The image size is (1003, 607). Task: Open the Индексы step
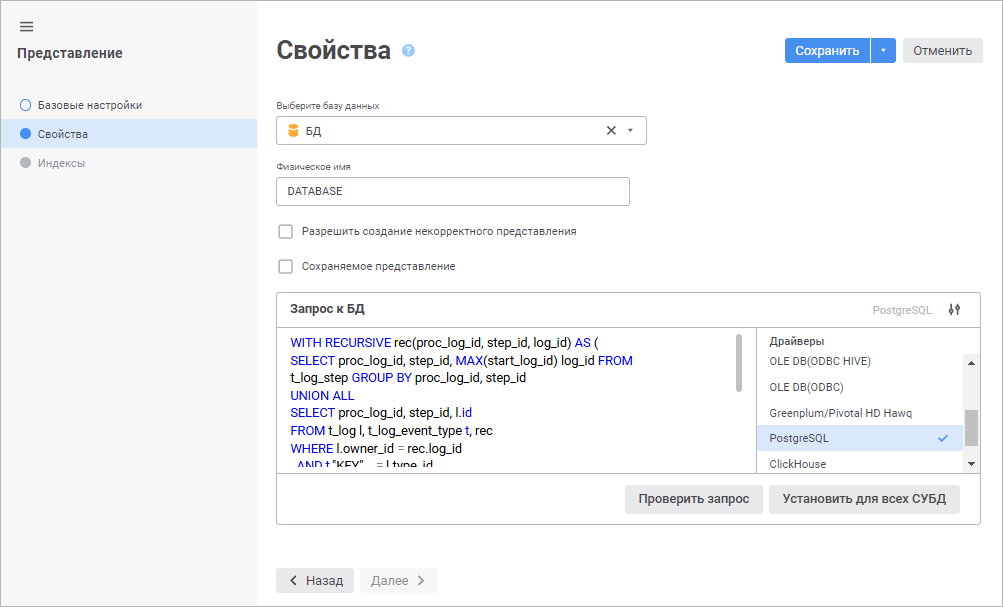coord(61,163)
